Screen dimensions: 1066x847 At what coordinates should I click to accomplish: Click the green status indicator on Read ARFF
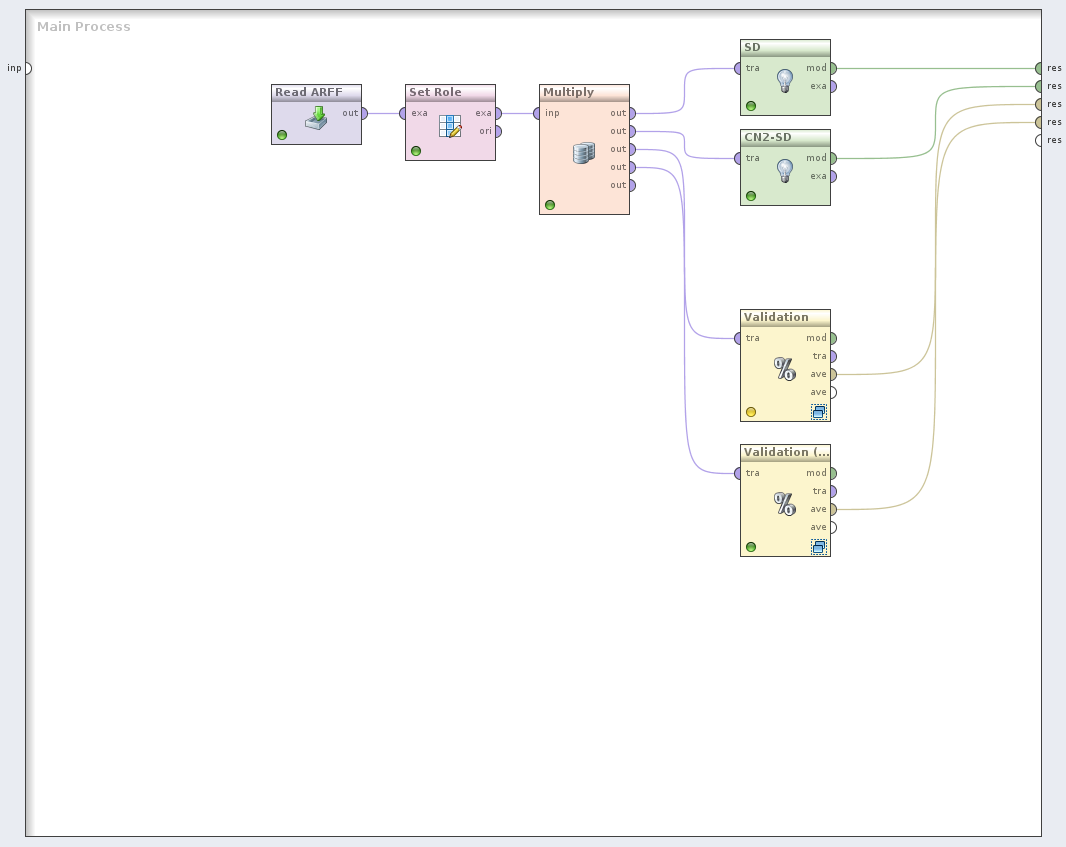point(282,135)
